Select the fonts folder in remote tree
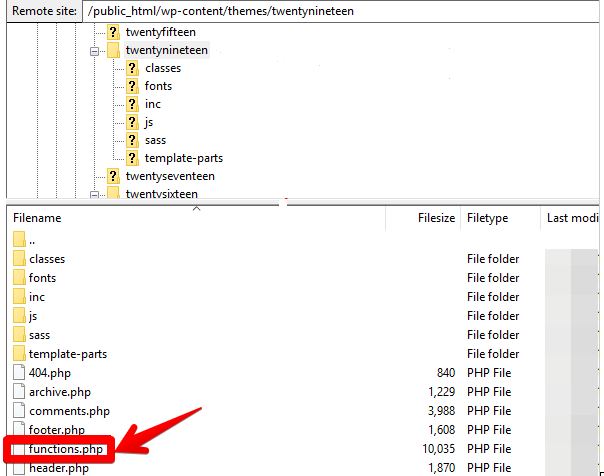Image resolution: width=604 pixels, height=476 pixels. [x=158, y=86]
